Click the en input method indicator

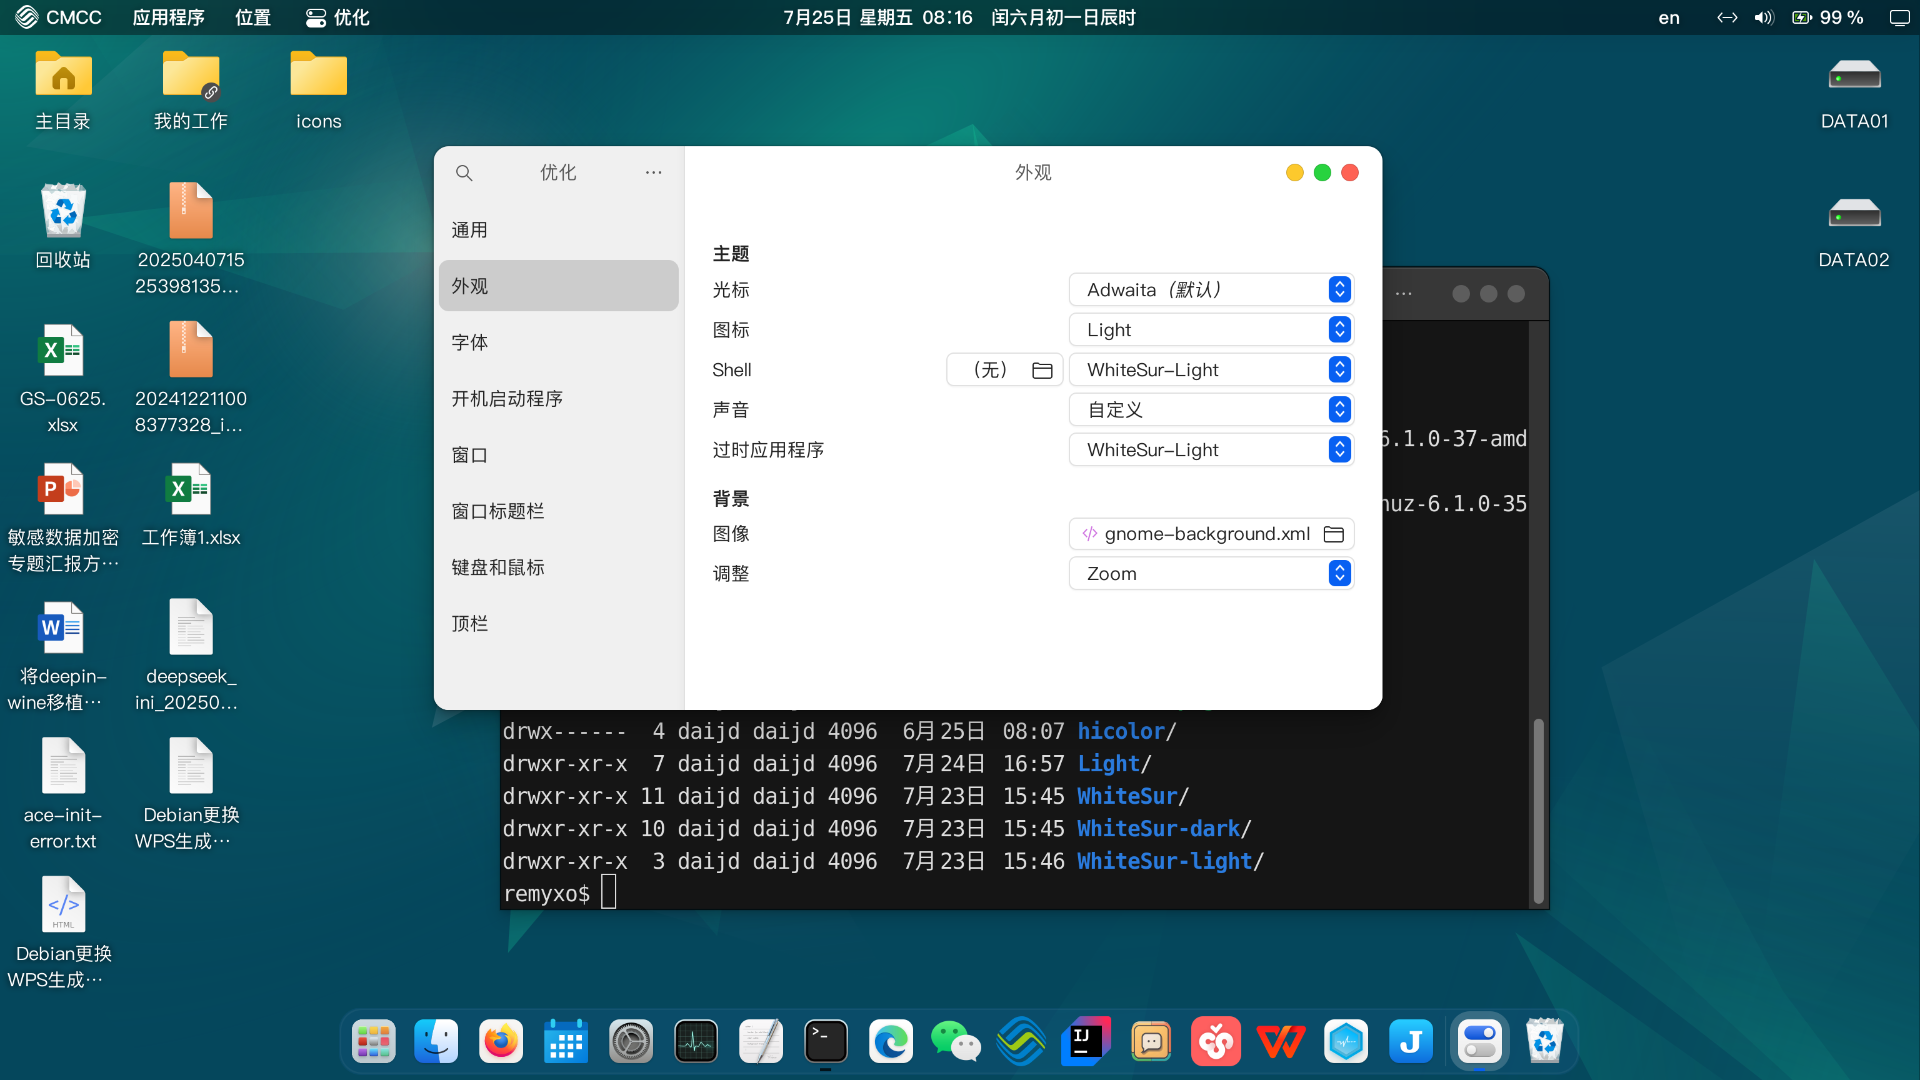point(1669,17)
